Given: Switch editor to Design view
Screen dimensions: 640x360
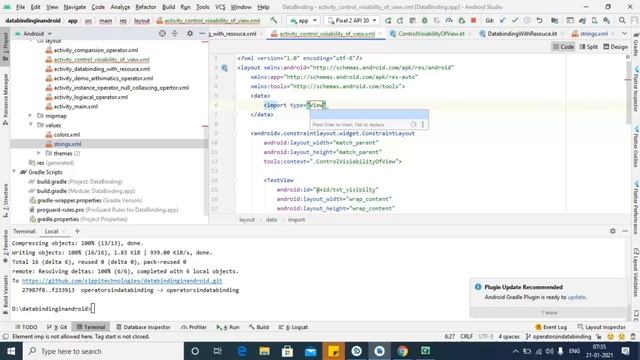Looking at the screenshot, I should (616, 47).
